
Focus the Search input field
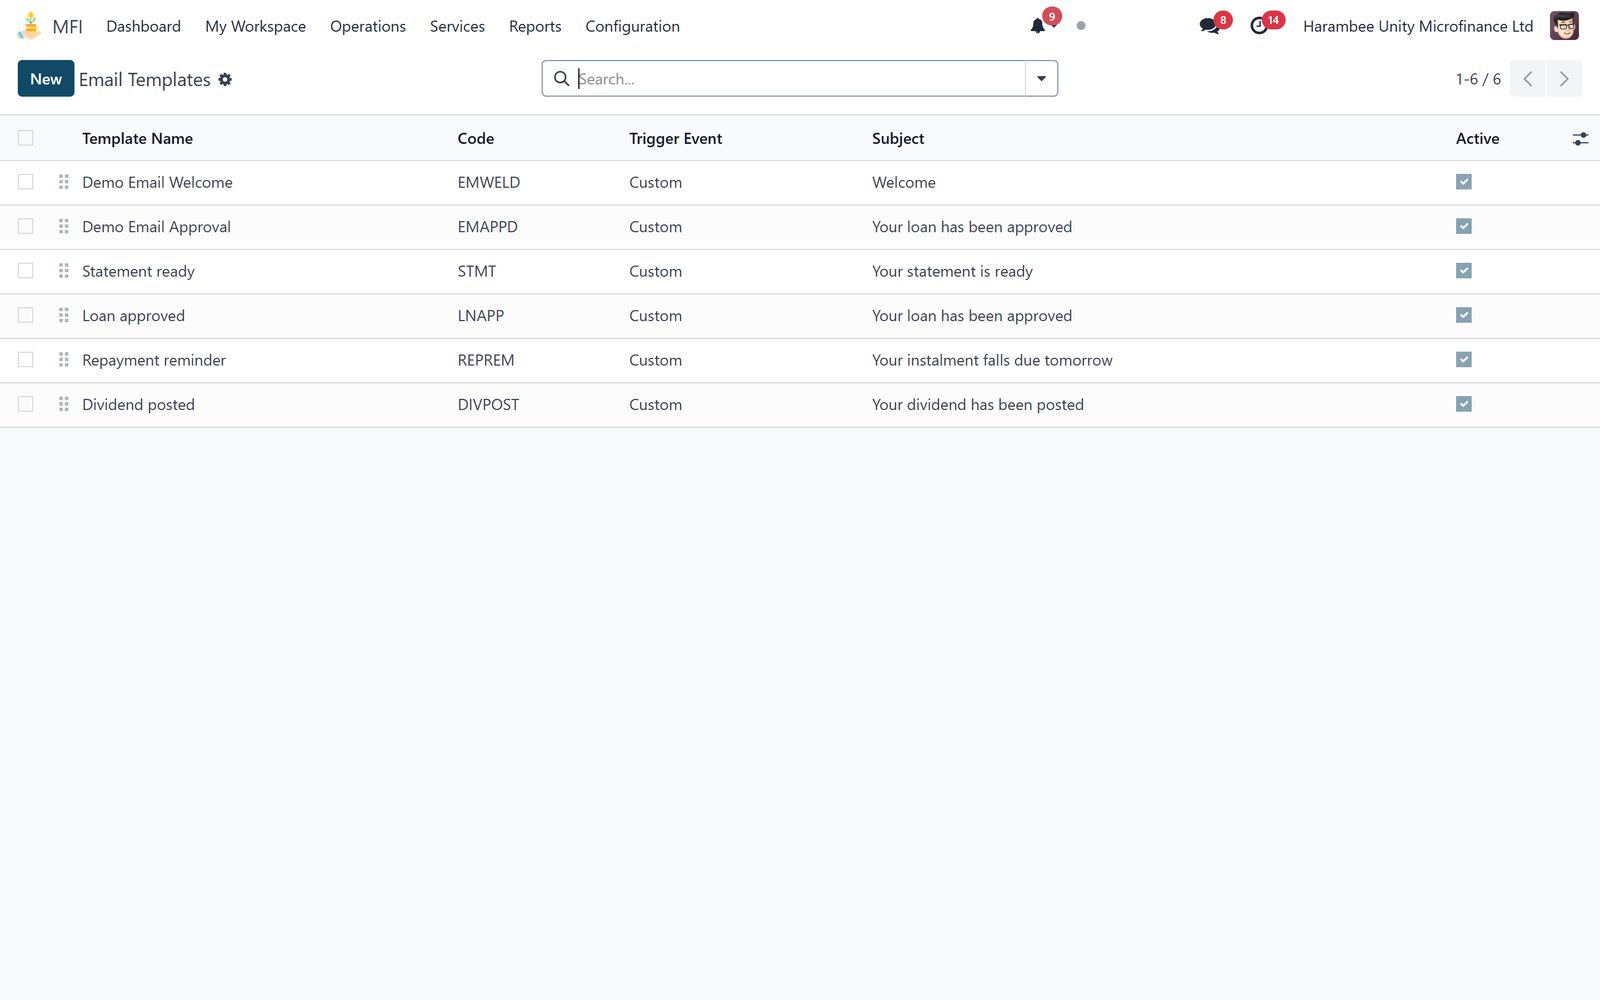800,79
